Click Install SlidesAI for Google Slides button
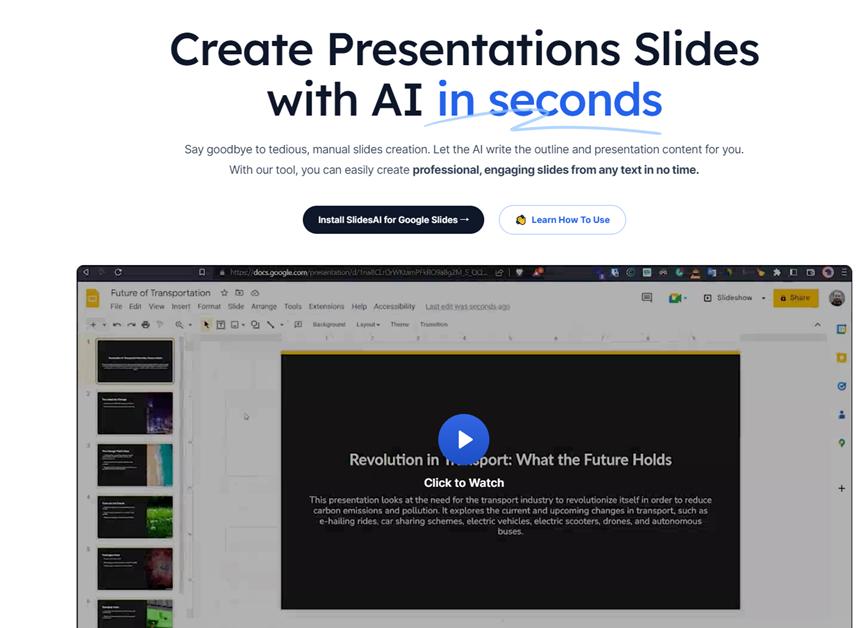 (x=393, y=220)
